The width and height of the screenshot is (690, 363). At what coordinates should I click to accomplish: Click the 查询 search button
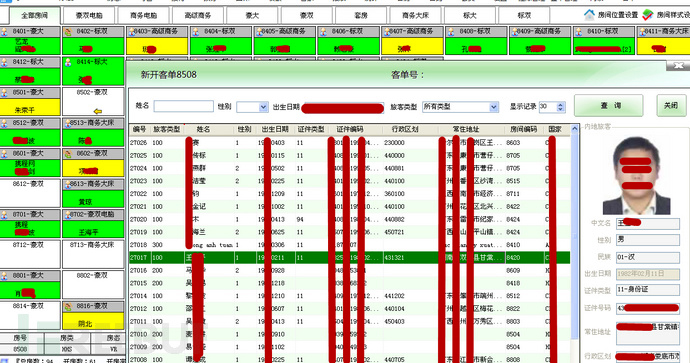coord(609,106)
